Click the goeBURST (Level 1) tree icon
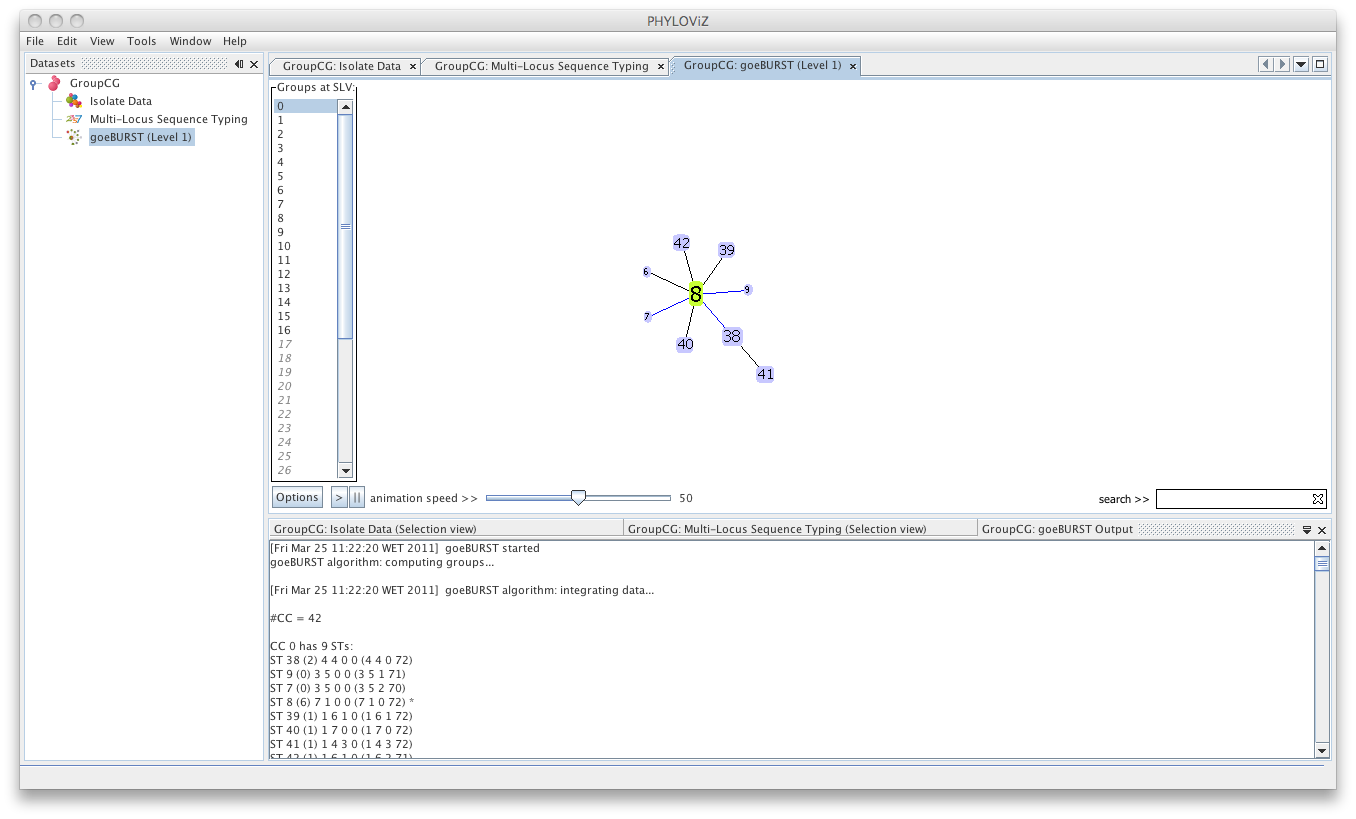1356x819 pixels. coord(74,137)
